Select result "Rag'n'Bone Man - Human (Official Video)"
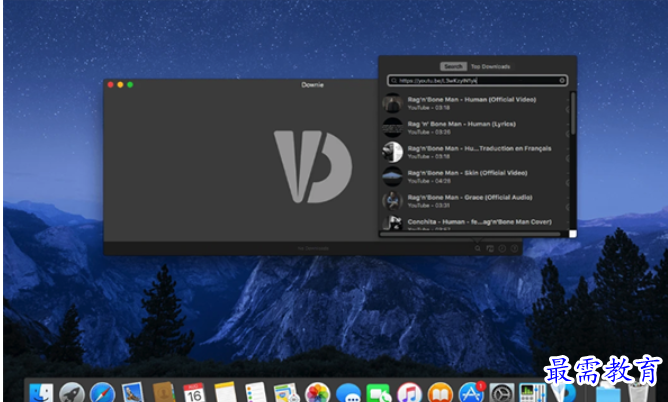Image resolution: width=668 pixels, height=402 pixels. click(475, 103)
